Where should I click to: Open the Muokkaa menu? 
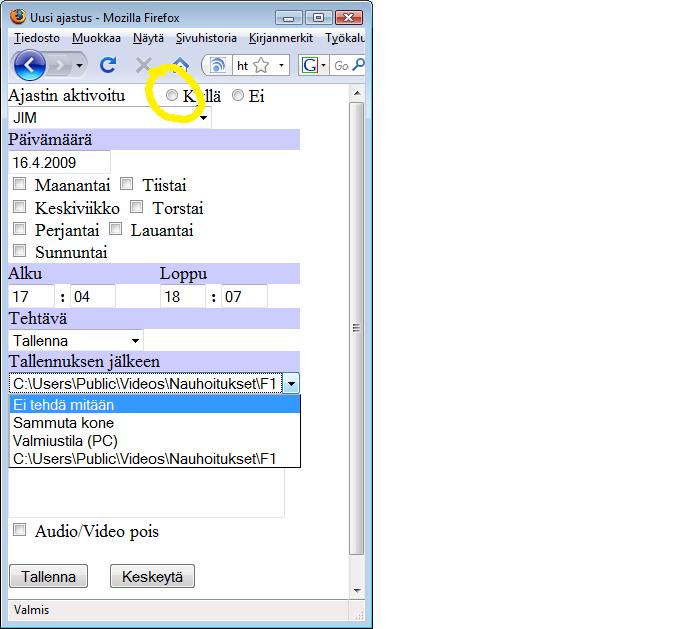point(96,38)
